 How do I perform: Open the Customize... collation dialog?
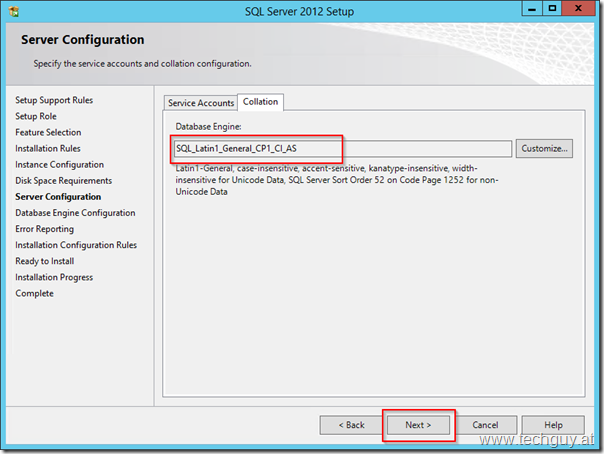[544, 149]
